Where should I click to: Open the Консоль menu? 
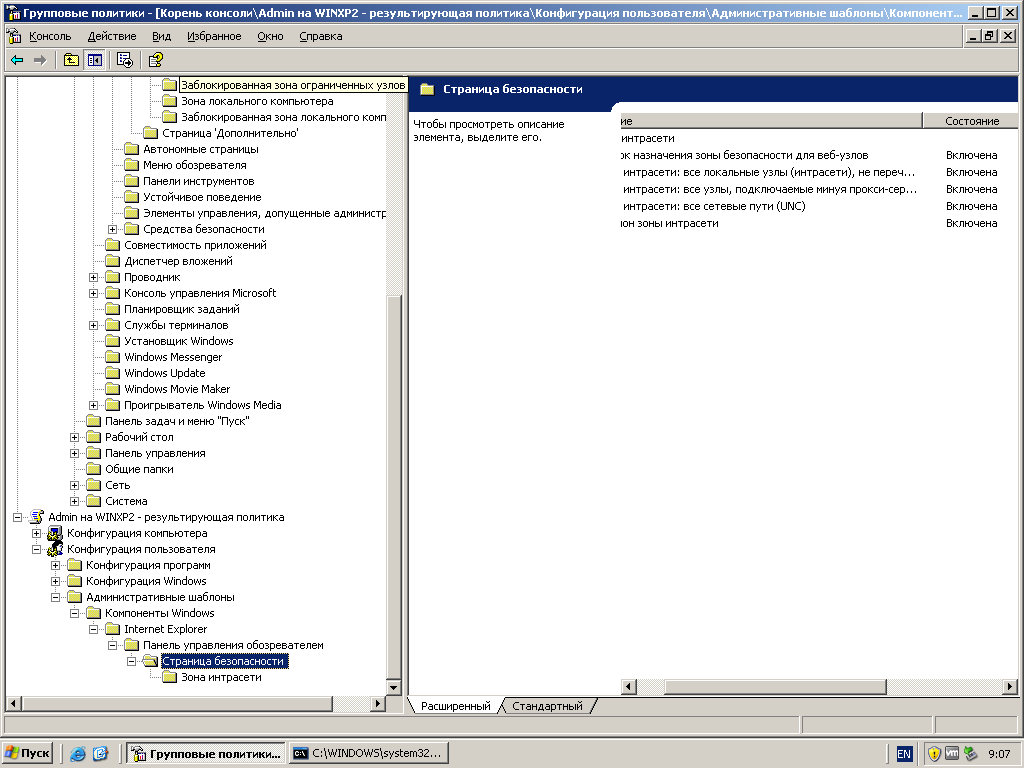[x=50, y=37]
